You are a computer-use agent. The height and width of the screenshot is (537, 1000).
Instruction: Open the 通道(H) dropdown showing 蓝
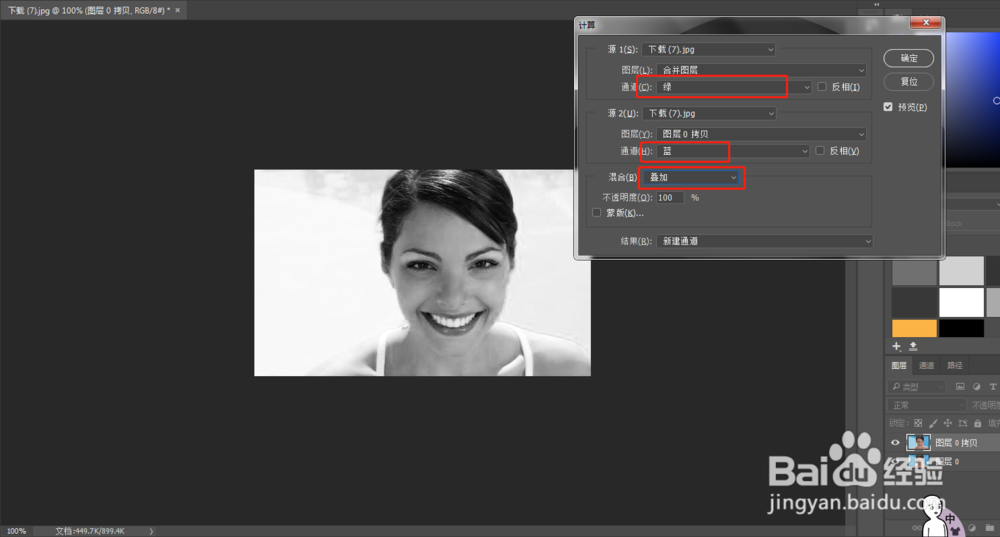pos(733,151)
